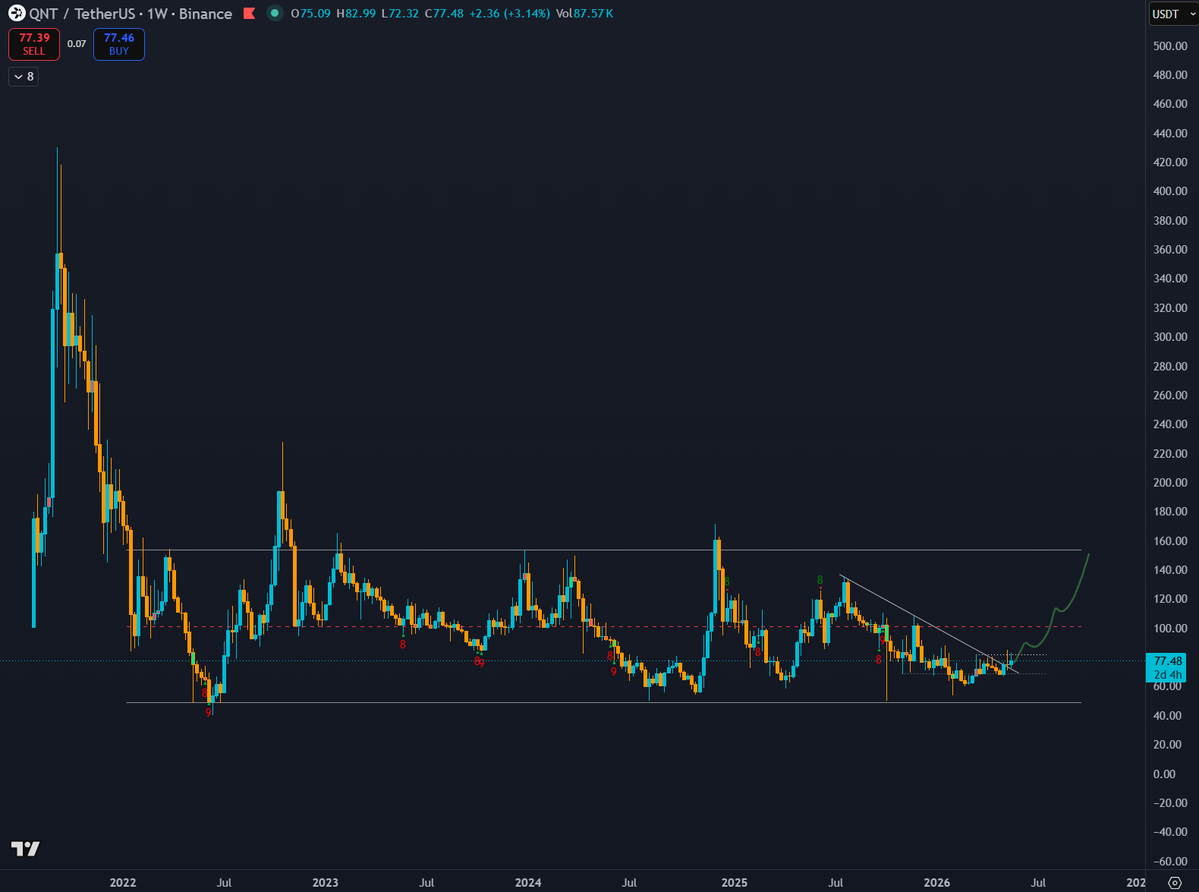This screenshot has width=1199, height=892.
Task: Open the QNT / TetherUS symbol title
Action: pos(131,14)
